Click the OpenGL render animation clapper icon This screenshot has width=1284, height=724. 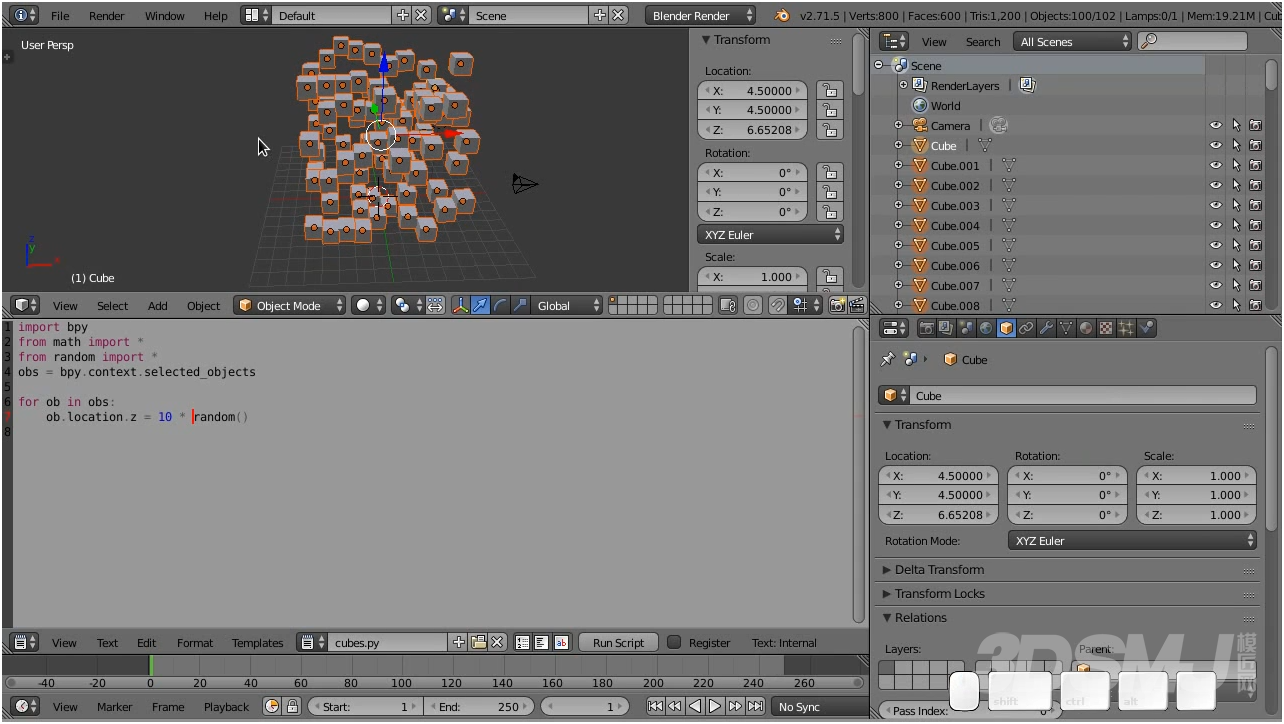857,306
